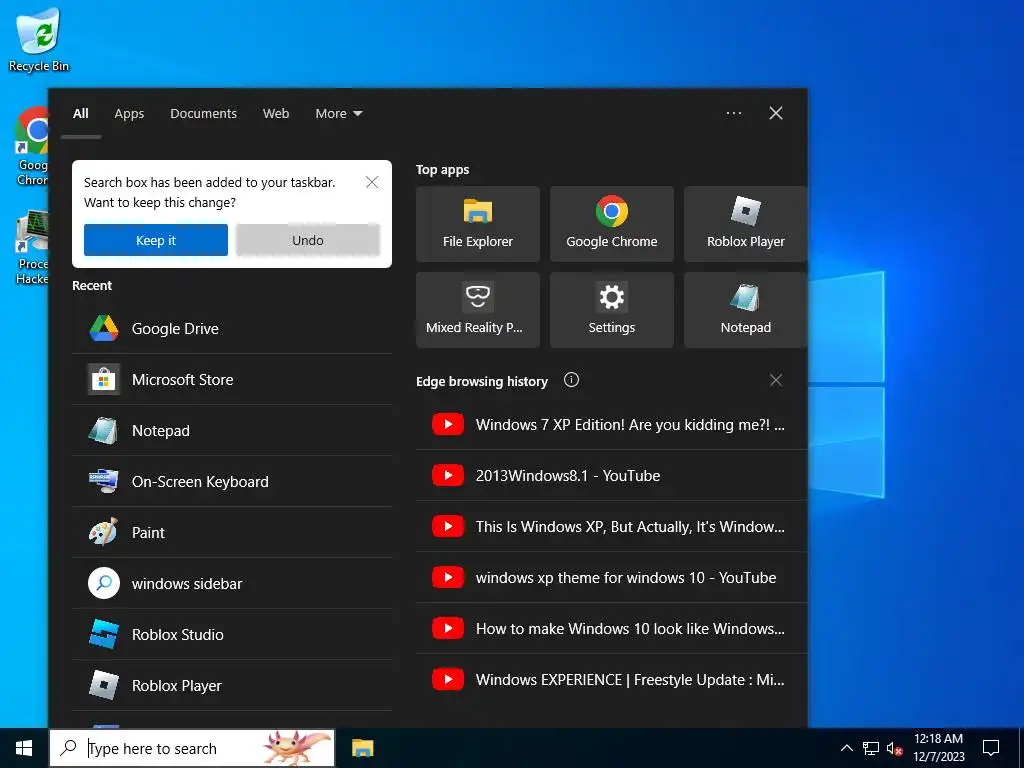Viewport: 1024px width, 768px height.
Task: Switch to the Web tab
Action: [276, 114]
